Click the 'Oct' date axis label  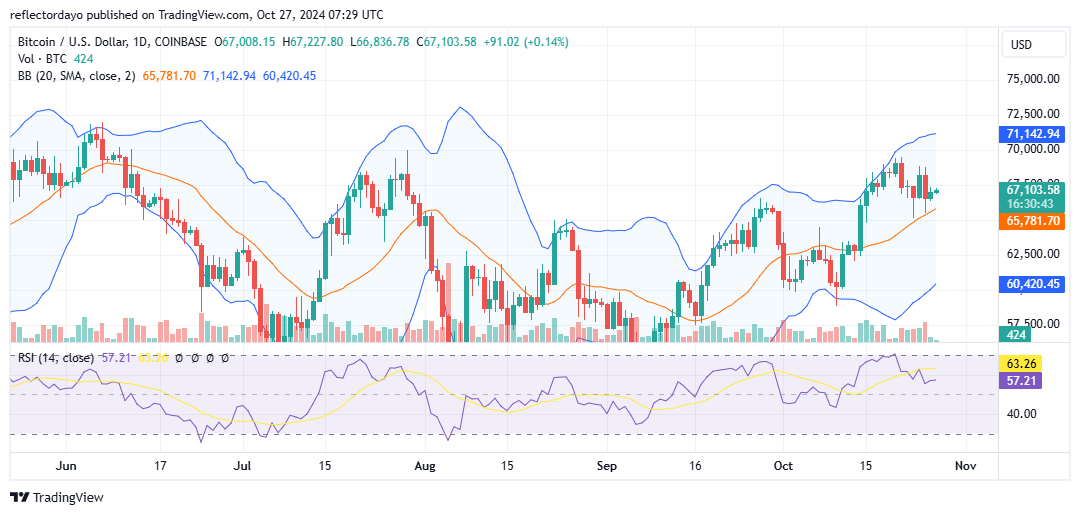(783, 465)
